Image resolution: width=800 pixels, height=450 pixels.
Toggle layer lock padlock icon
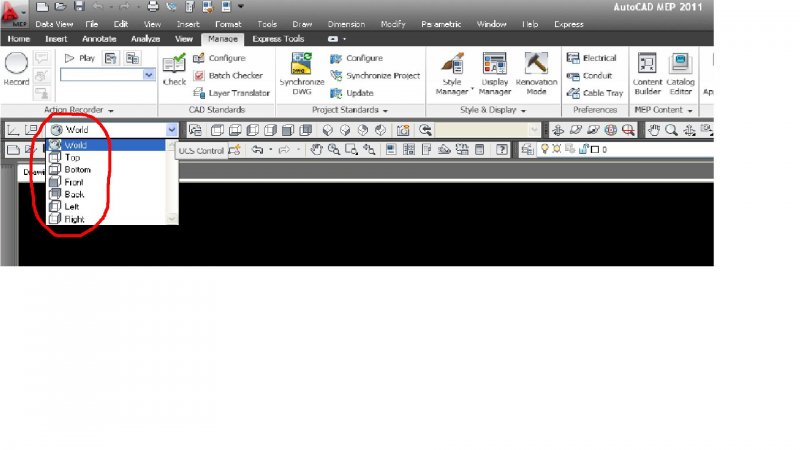pyautogui.click(x=583, y=149)
